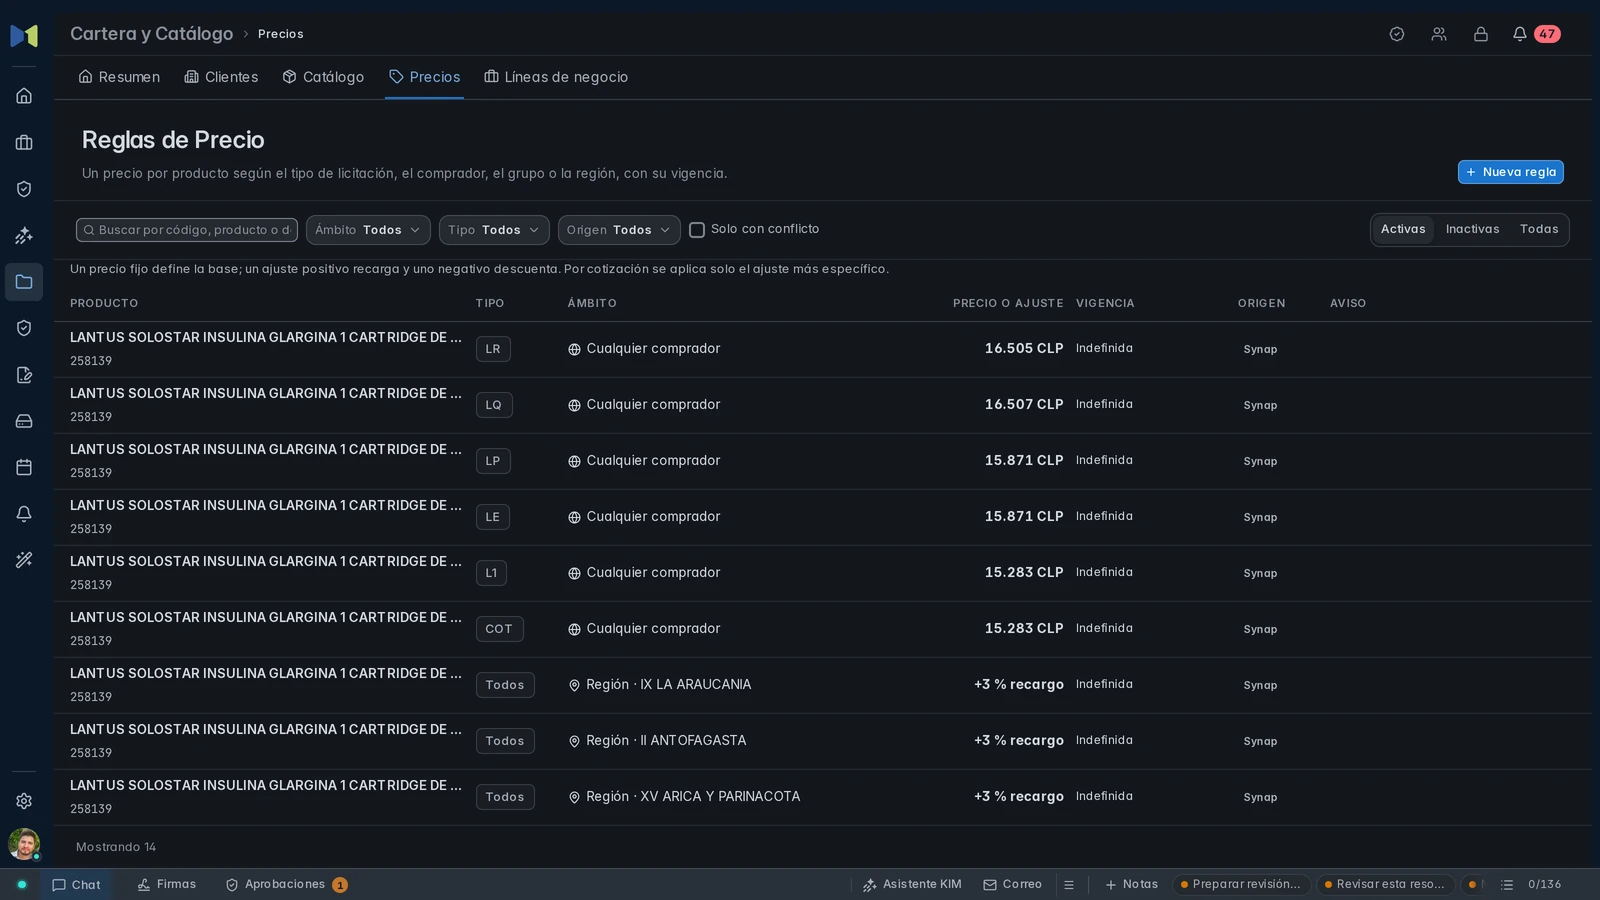Image resolution: width=1600 pixels, height=900 pixels.
Task: Open Aprobaciones in the bottom bar
Action: (286, 885)
